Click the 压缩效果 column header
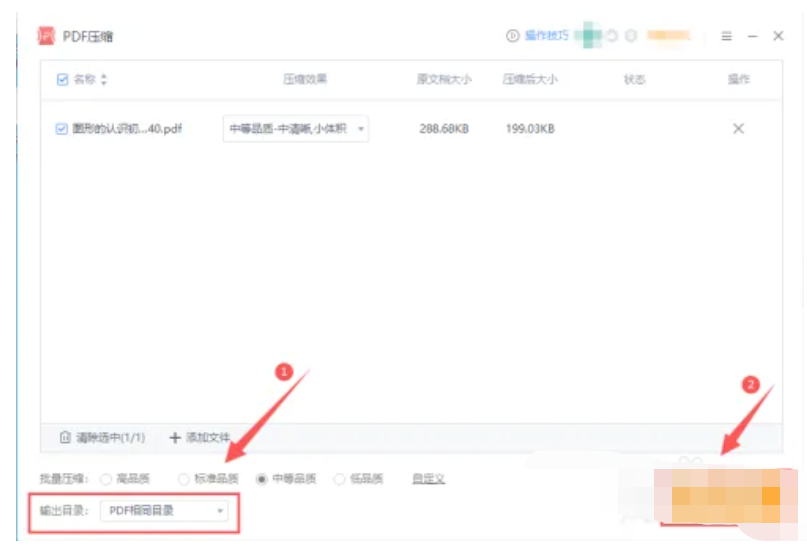The image size is (807, 553). [305, 79]
